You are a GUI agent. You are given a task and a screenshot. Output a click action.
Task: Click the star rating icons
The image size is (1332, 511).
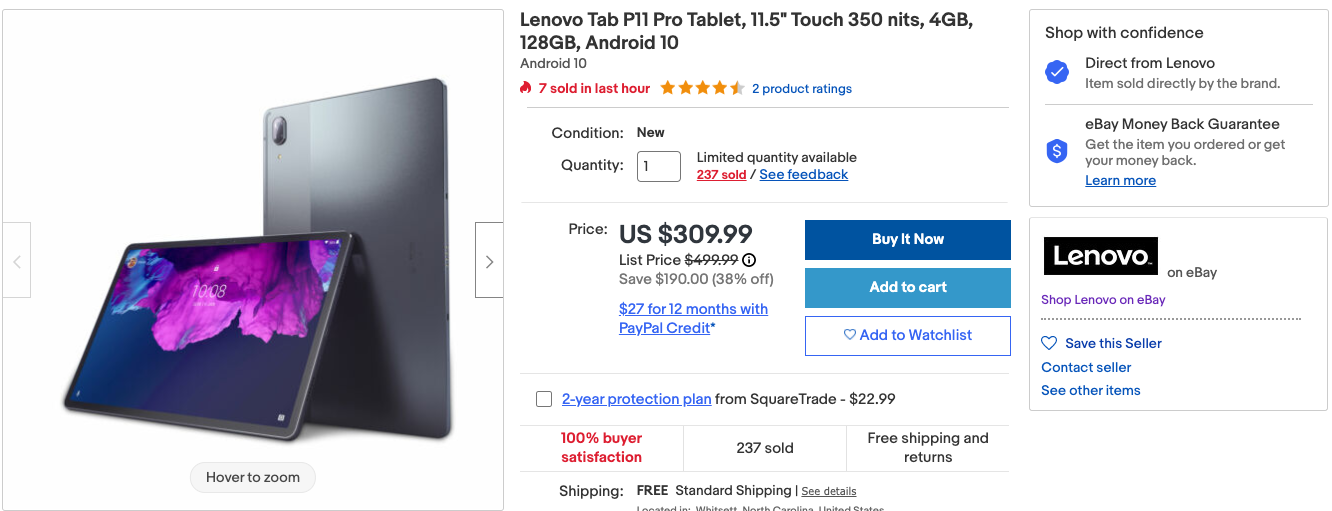(702, 88)
